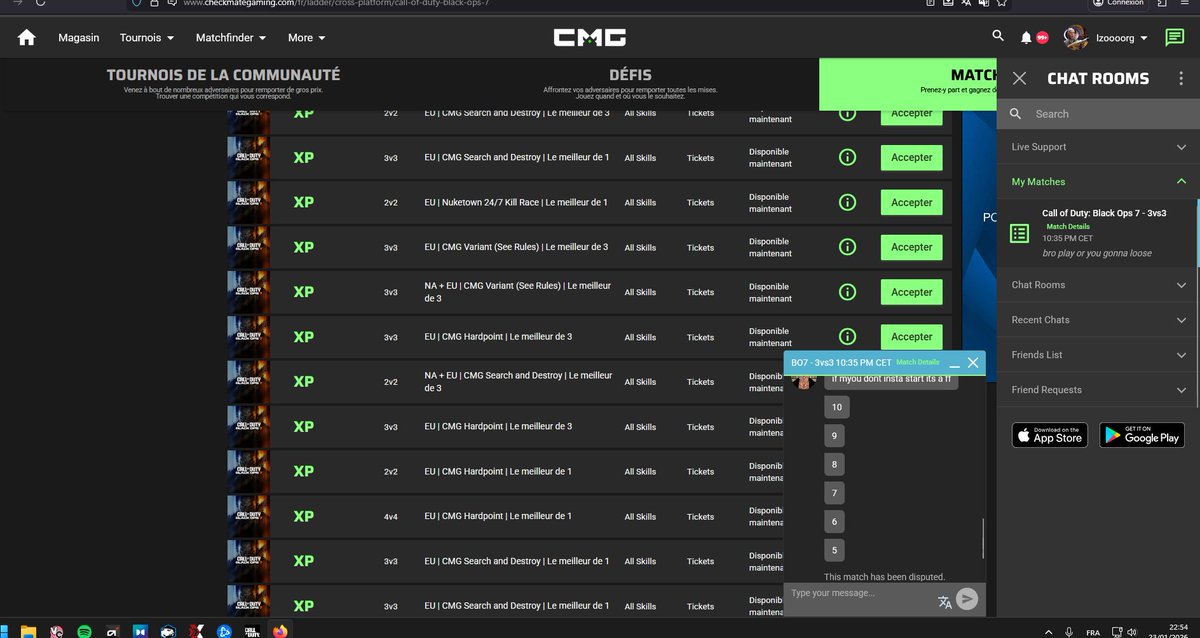Click Firefox icon in taskbar

point(279,632)
